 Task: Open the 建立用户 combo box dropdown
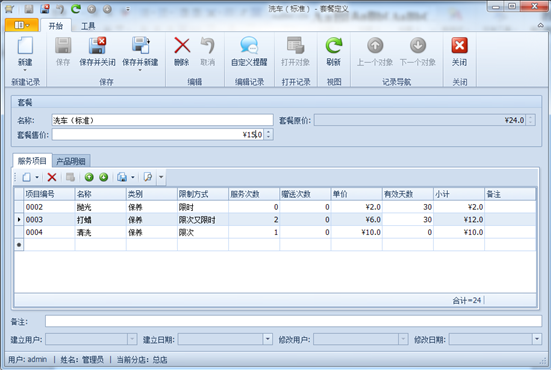pos(132,339)
